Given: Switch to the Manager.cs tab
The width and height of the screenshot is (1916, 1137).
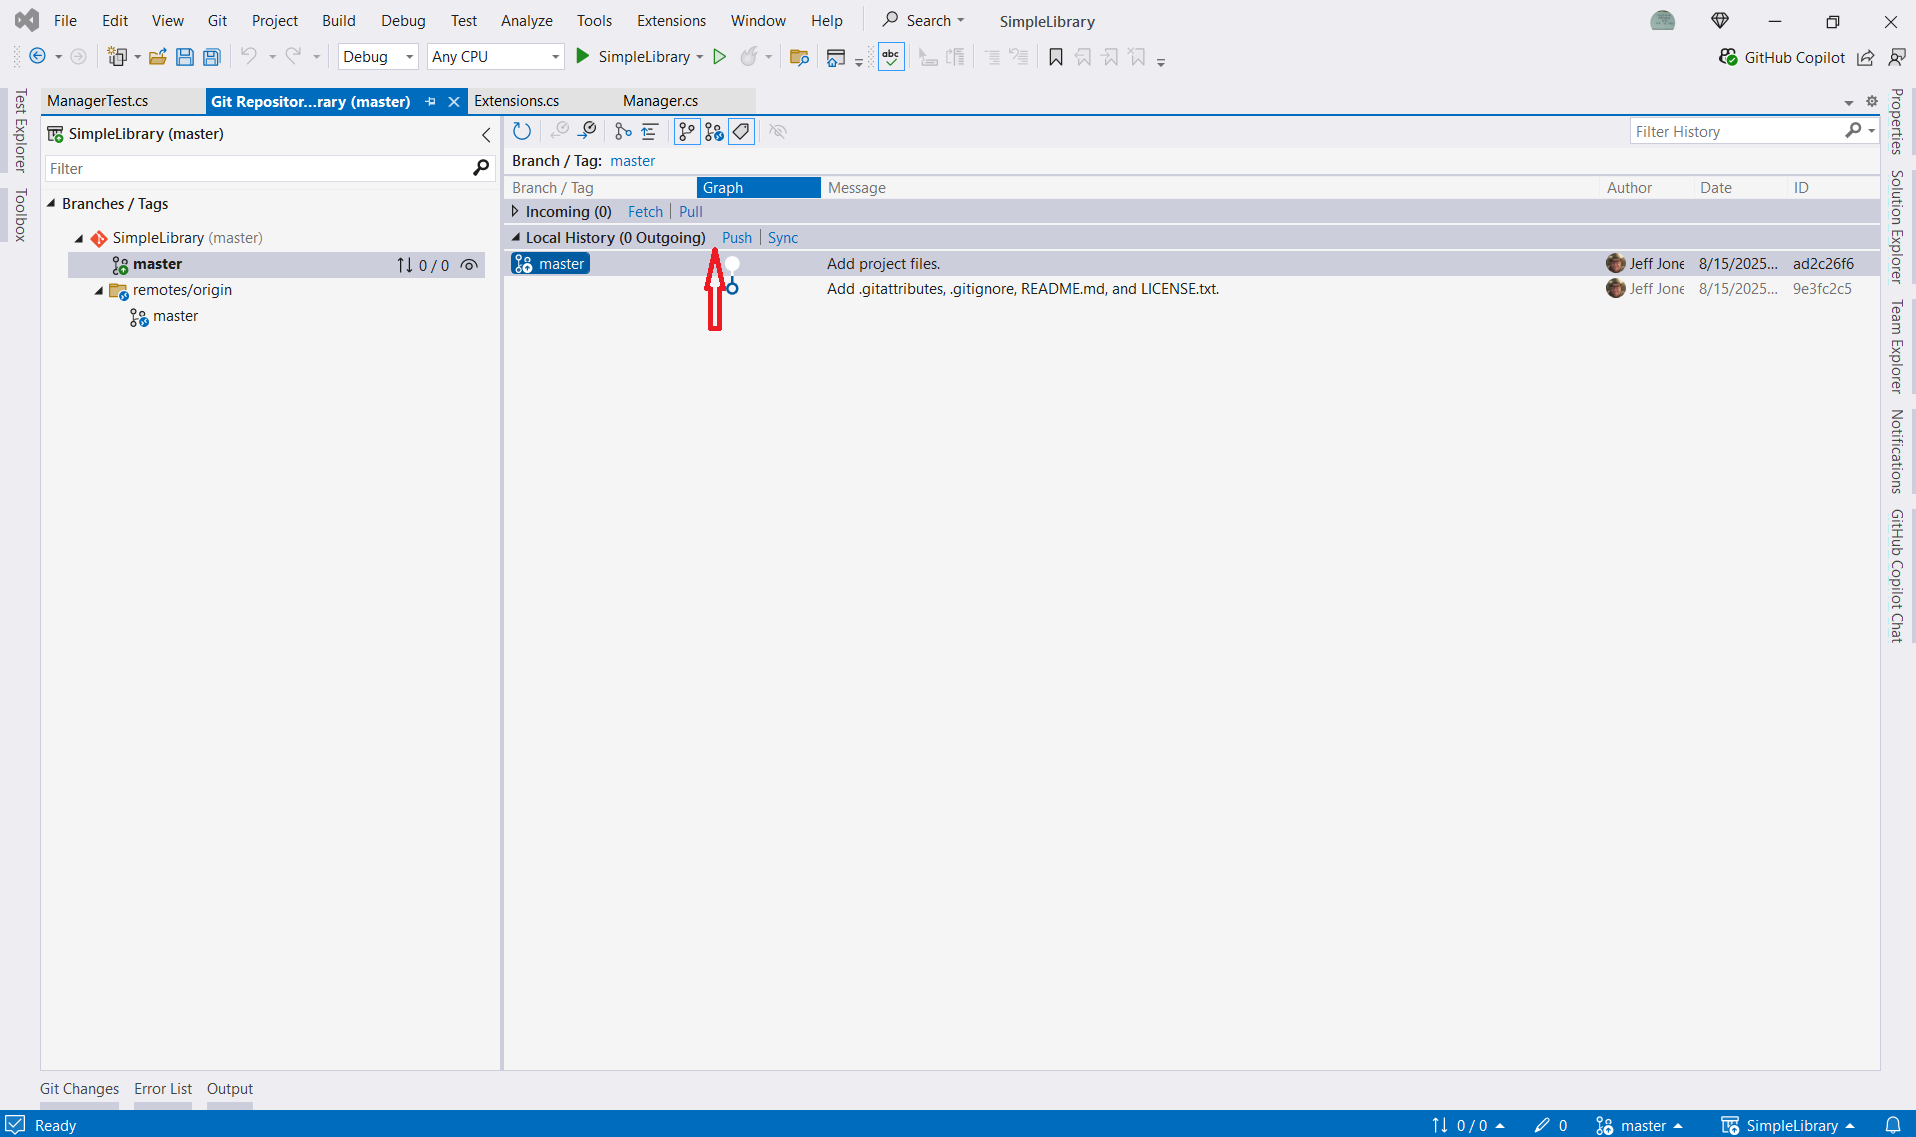Looking at the screenshot, I should point(660,101).
